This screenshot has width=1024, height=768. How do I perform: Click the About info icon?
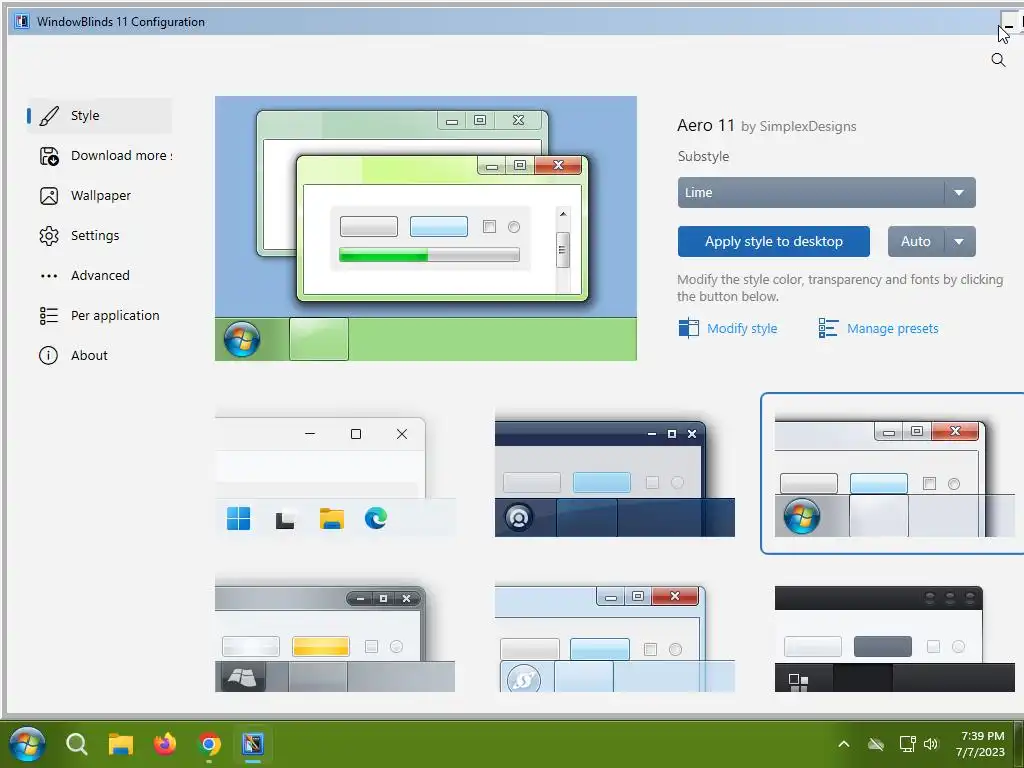tap(48, 355)
